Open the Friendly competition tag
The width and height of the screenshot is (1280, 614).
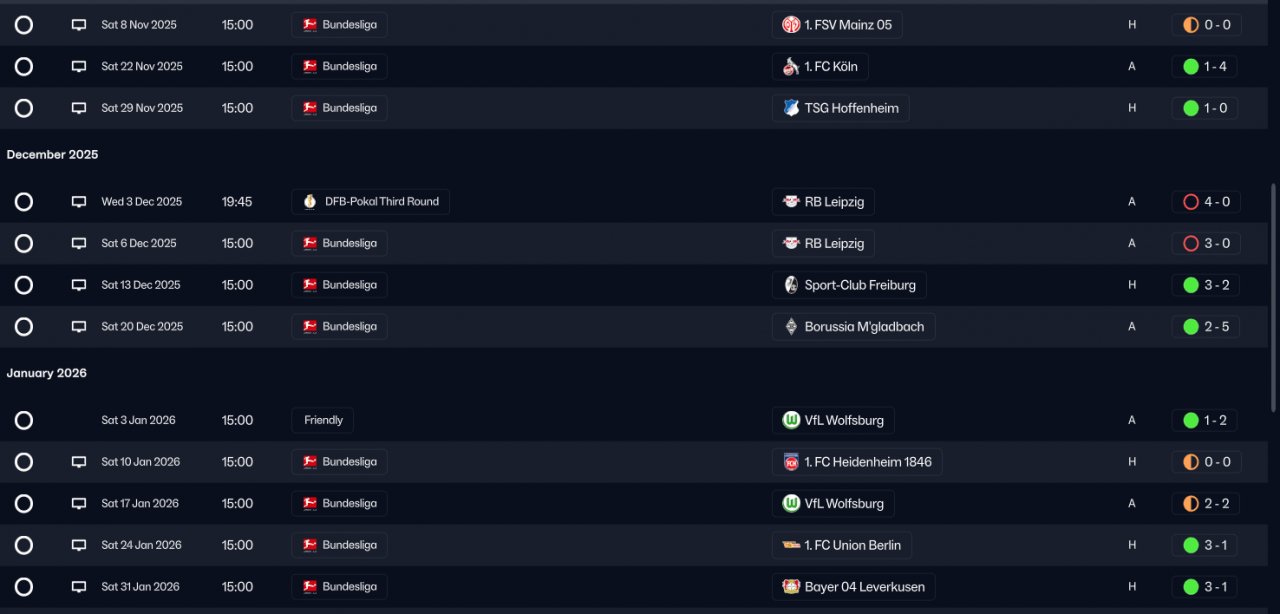click(x=323, y=420)
